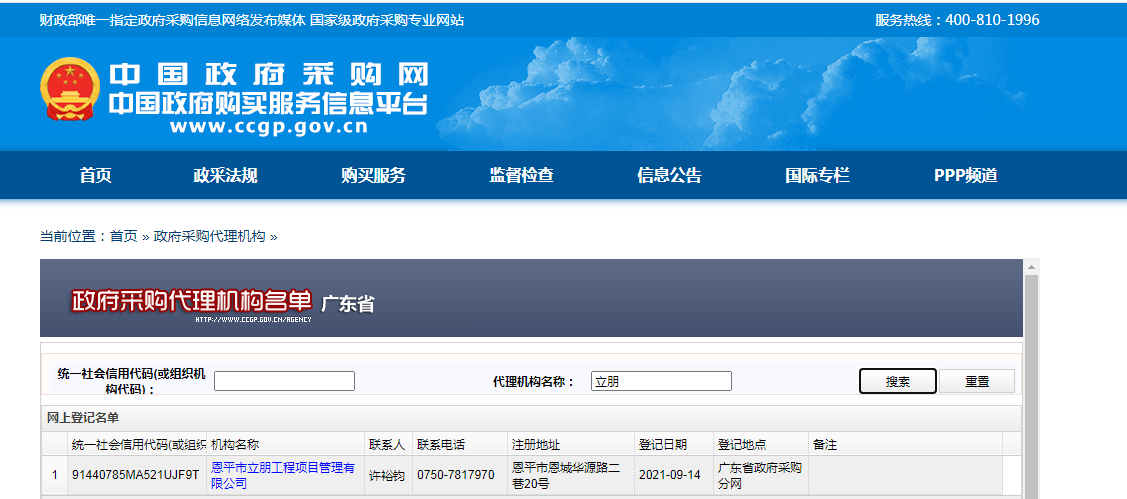The width and height of the screenshot is (1127, 499).
Task: Click the 政府采购代理机构 breadcrumb link
Action: (x=209, y=236)
